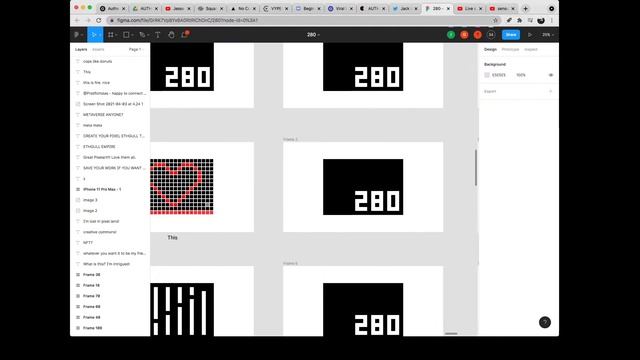The height and width of the screenshot is (360, 640).
Task: Click the green collaborator avatar
Action: coord(451,35)
